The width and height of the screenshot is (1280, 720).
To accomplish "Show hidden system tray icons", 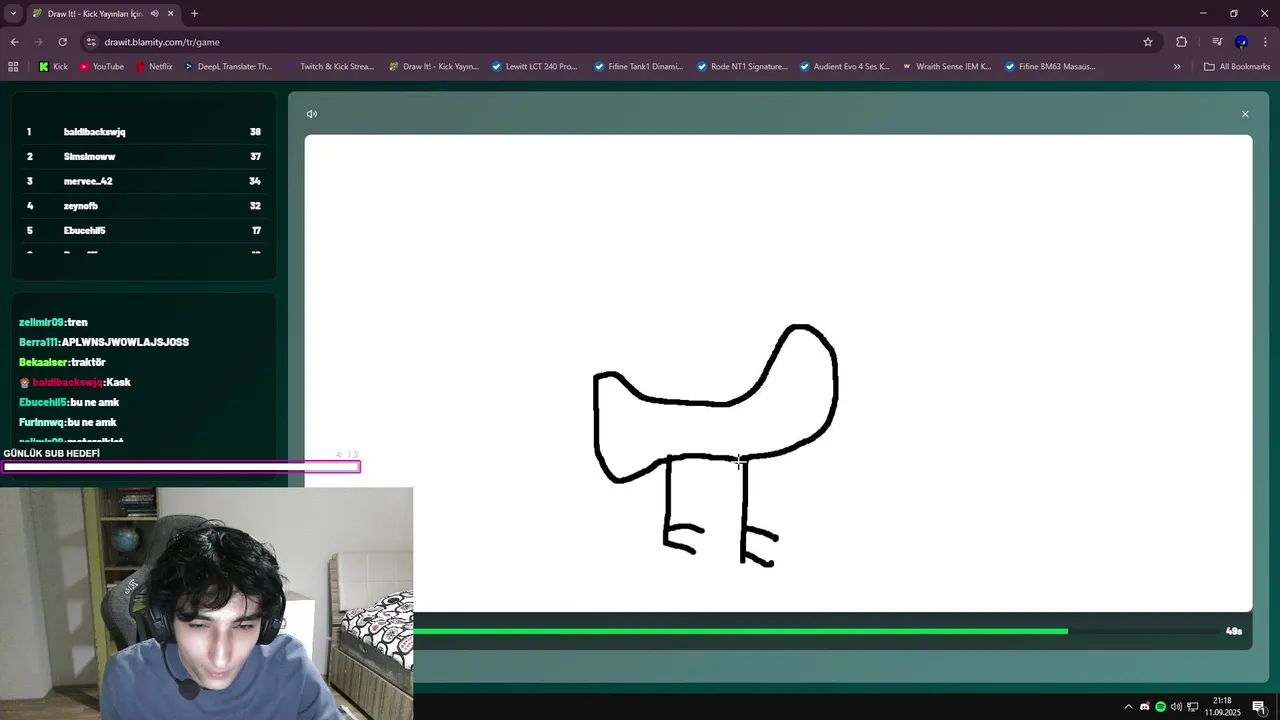I will (1129, 707).
